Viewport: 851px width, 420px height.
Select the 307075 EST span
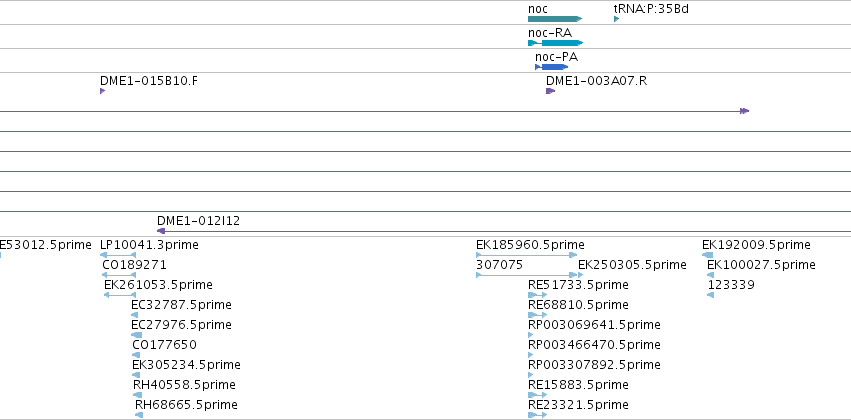(526, 275)
